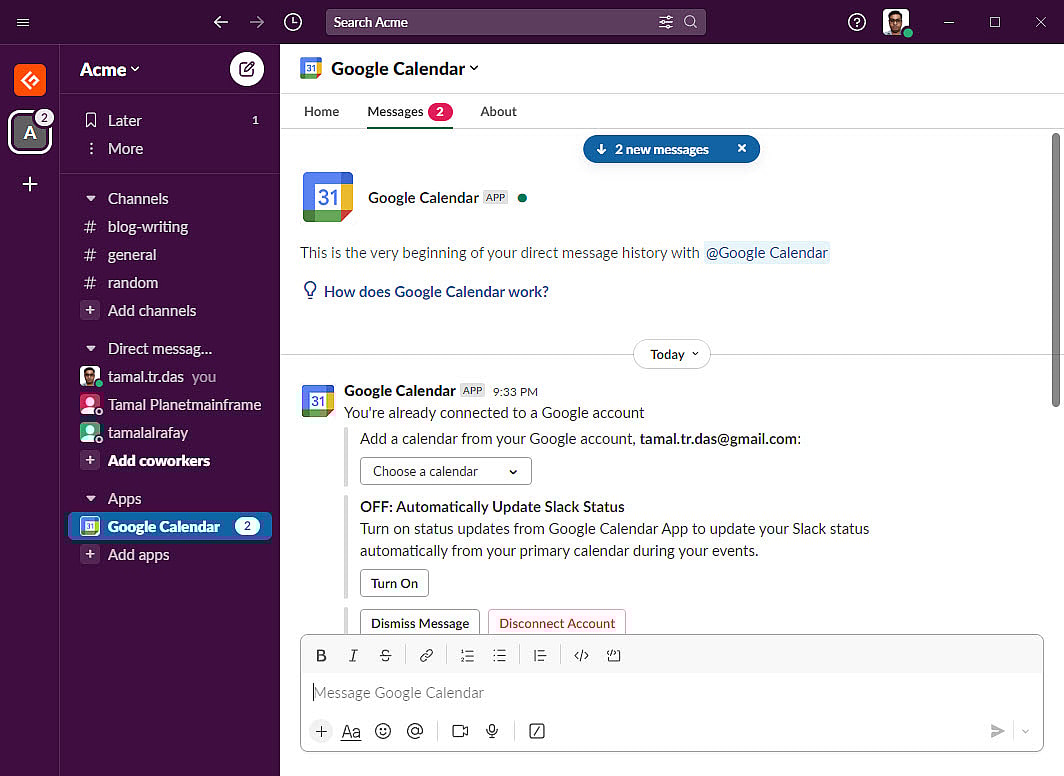Image resolution: width=1064 pixels, height=776 pixels.
Task: Add a workspace with plus icon
Action: tap(30, 184)
